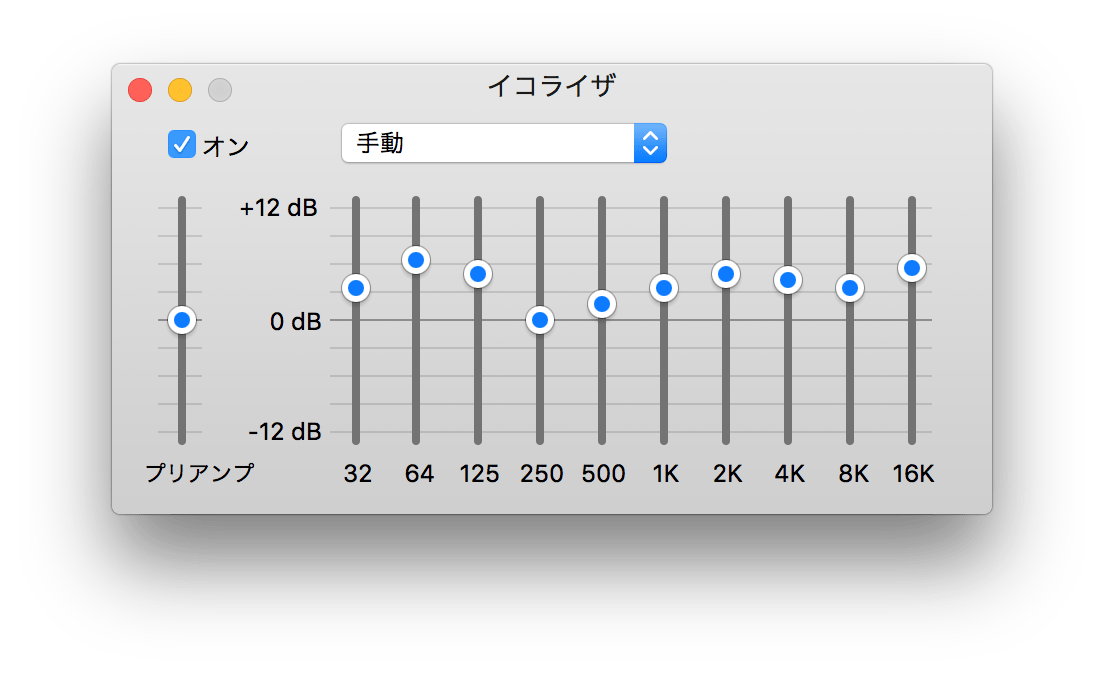Click the +12 dB scale label

pyautogui.click(x=279, y=208)
